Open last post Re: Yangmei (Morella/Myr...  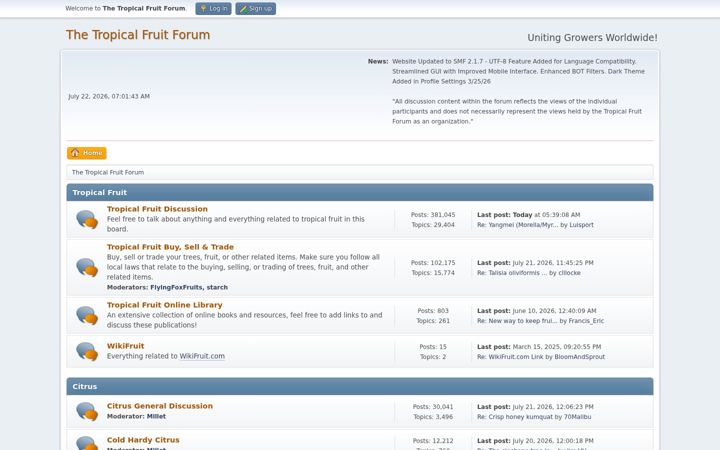pyautogui.click(x=517, y=225)
